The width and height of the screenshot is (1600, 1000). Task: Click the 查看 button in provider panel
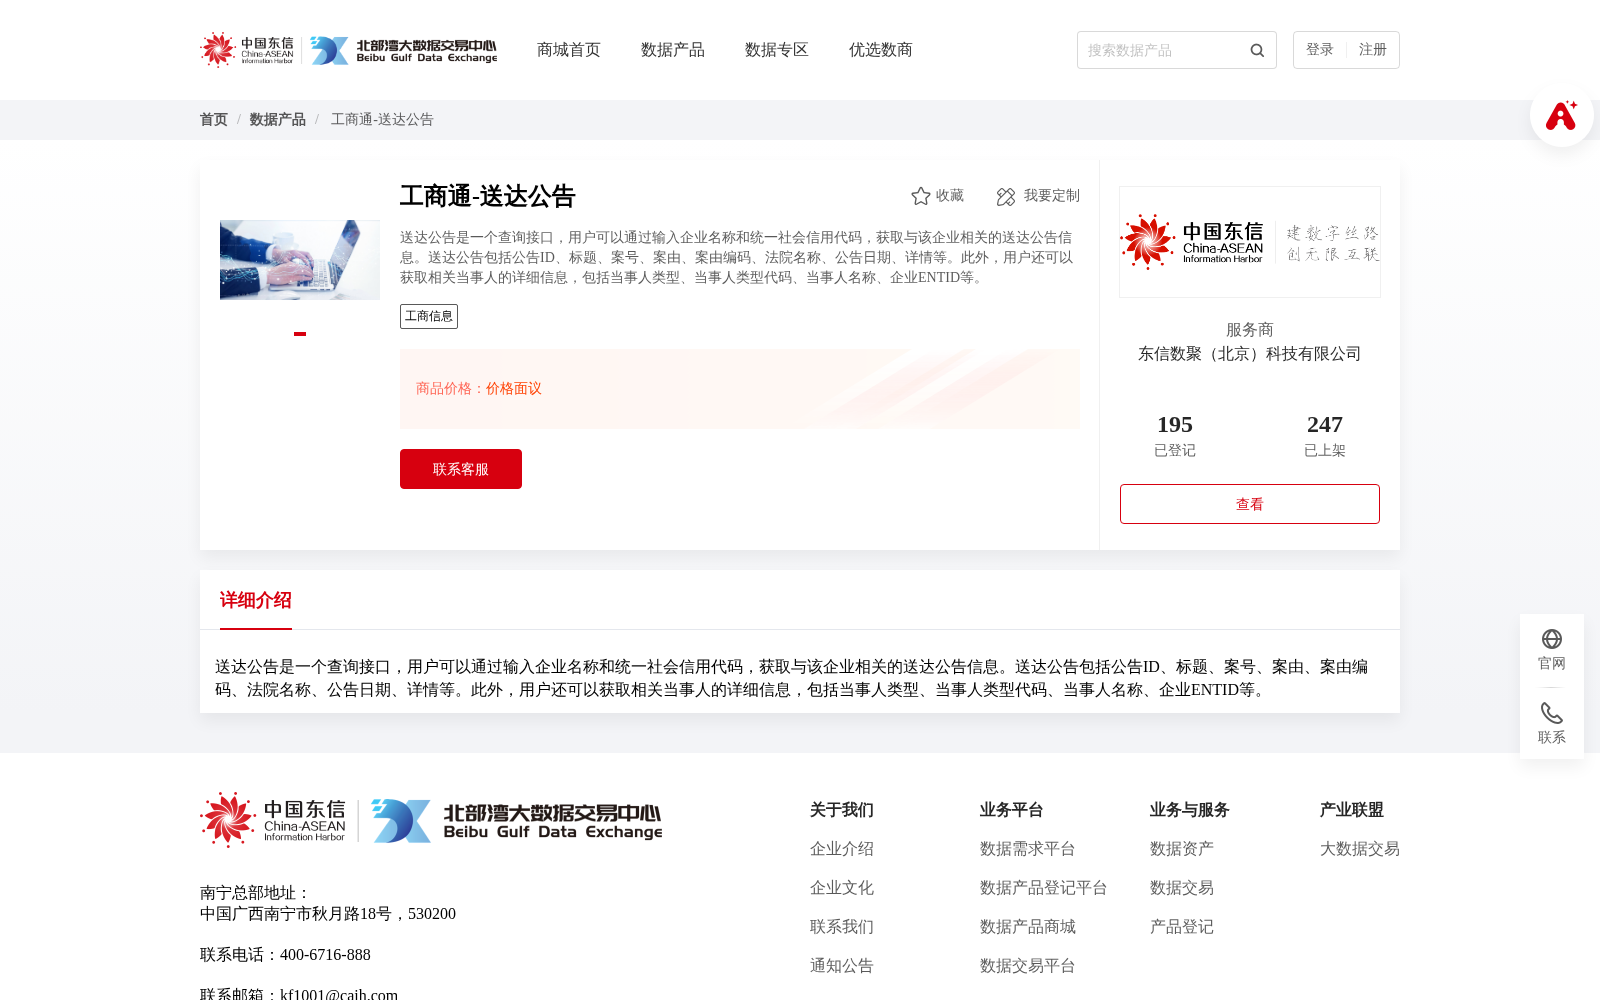tap(1250, 504)
